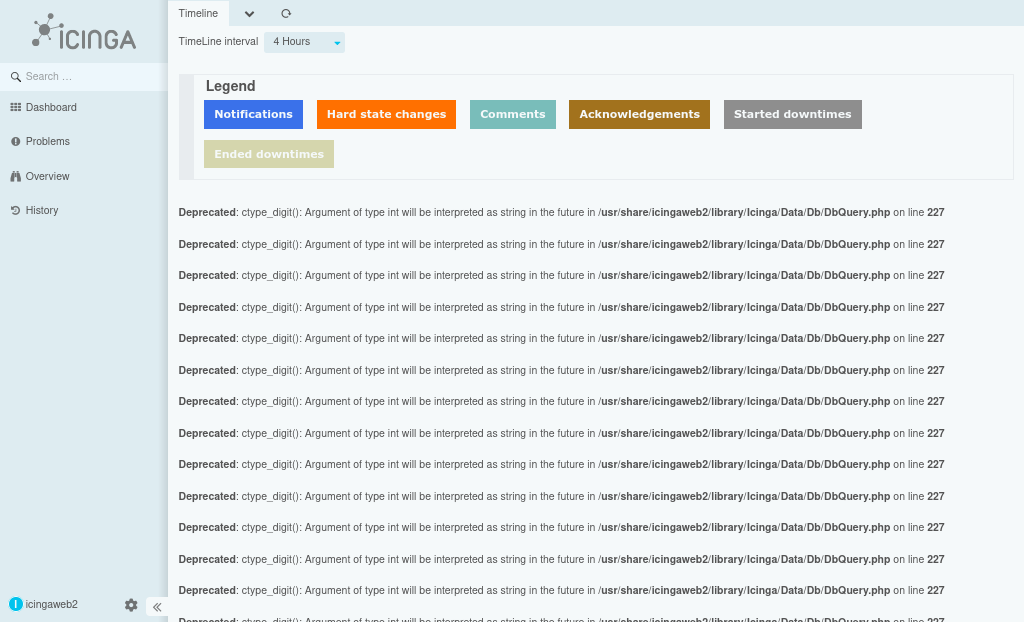Screen dimensions: 1024x622
Task: Open the 4 Hours interval dropdown
Action: pyautogui.click(x=304, y=42)
